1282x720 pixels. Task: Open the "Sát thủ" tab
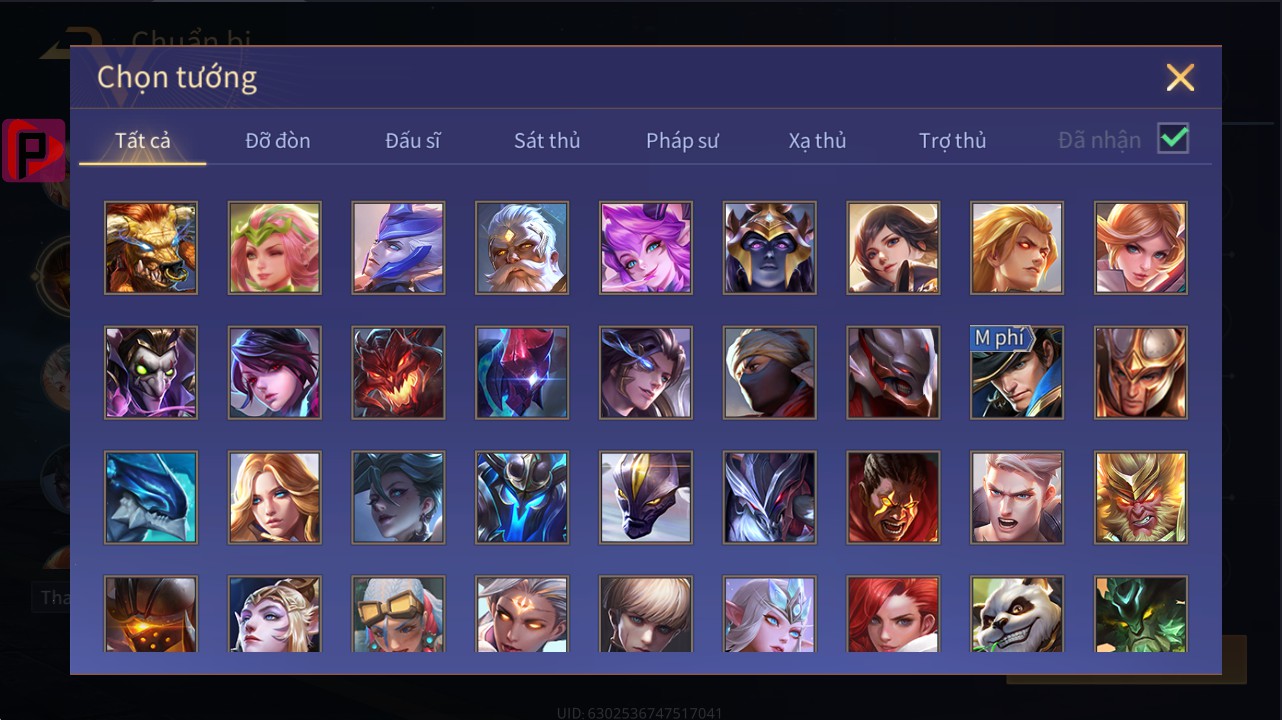tap(547, 141)
